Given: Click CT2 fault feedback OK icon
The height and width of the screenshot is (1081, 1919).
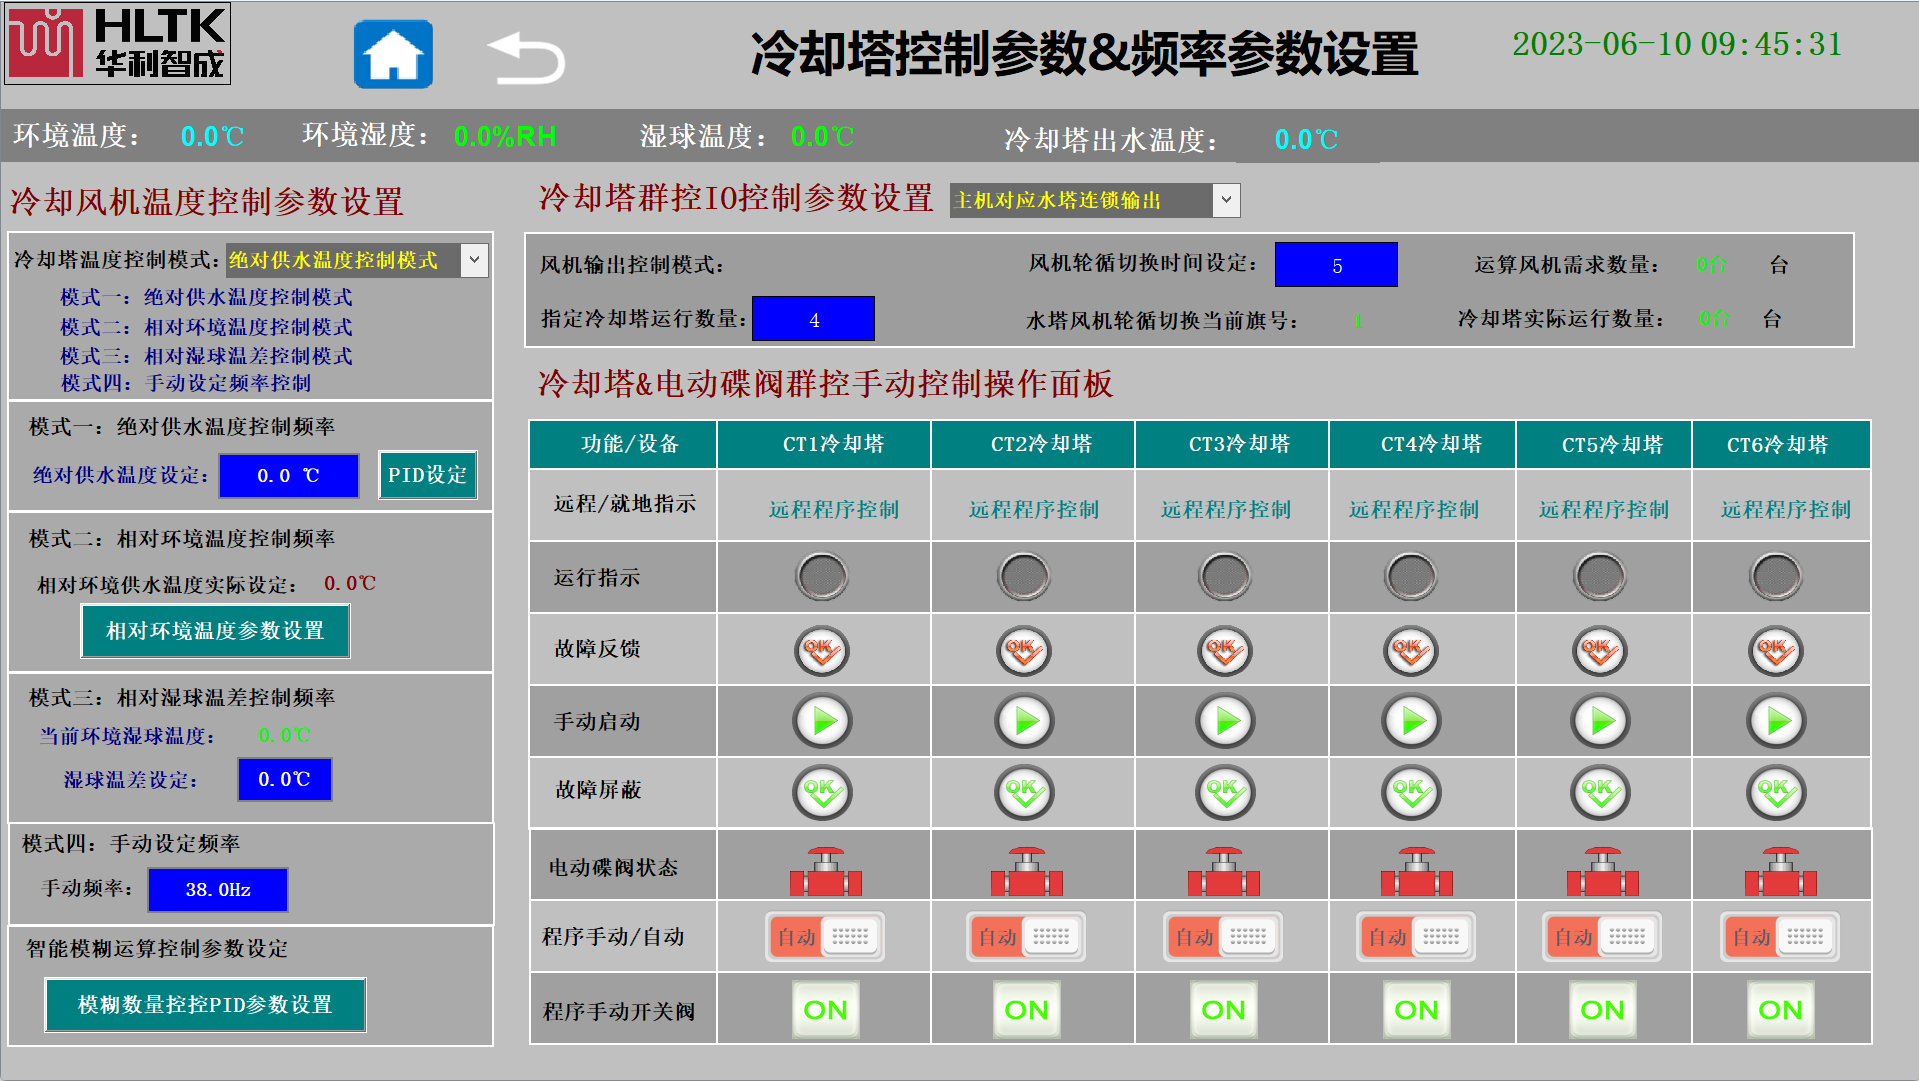Looking at the screenshot, I should click(1024, 651).
